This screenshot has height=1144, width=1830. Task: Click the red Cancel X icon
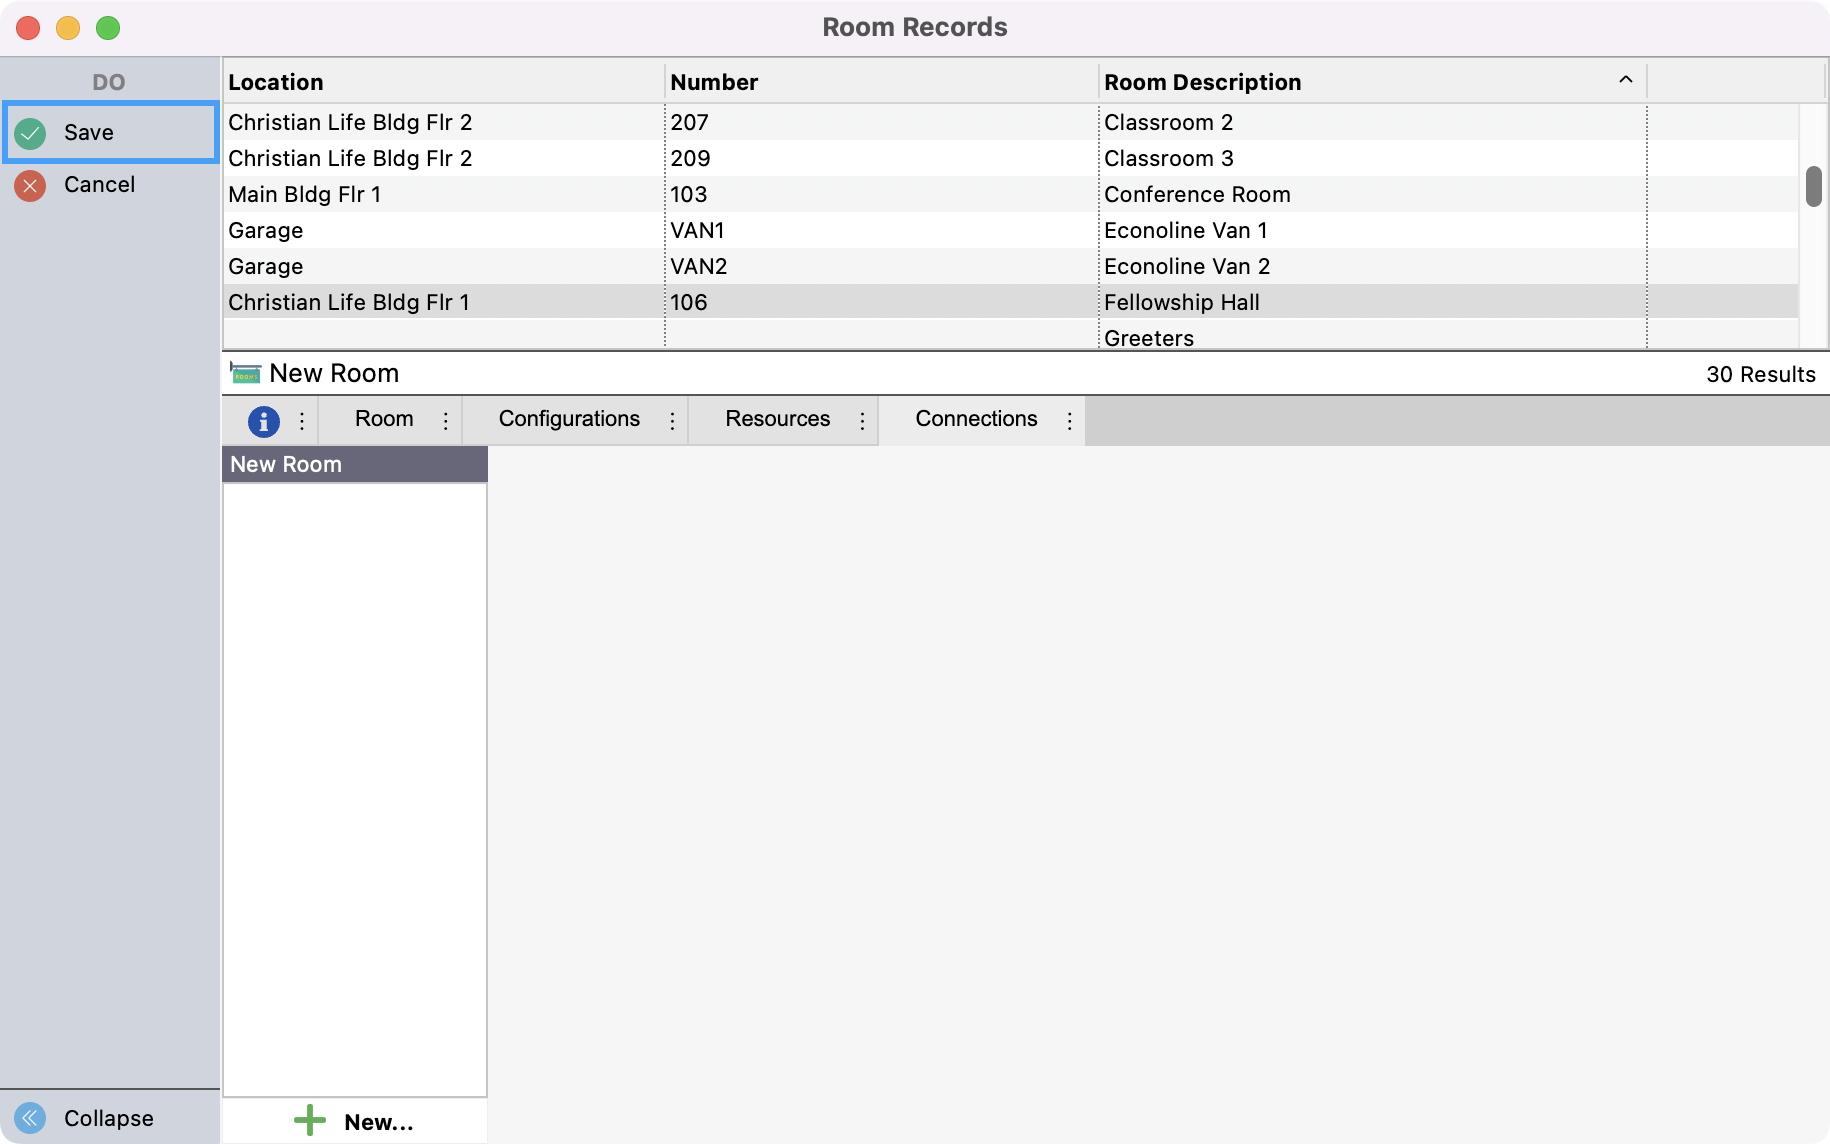pyautogui.click(x=31, y=185)
